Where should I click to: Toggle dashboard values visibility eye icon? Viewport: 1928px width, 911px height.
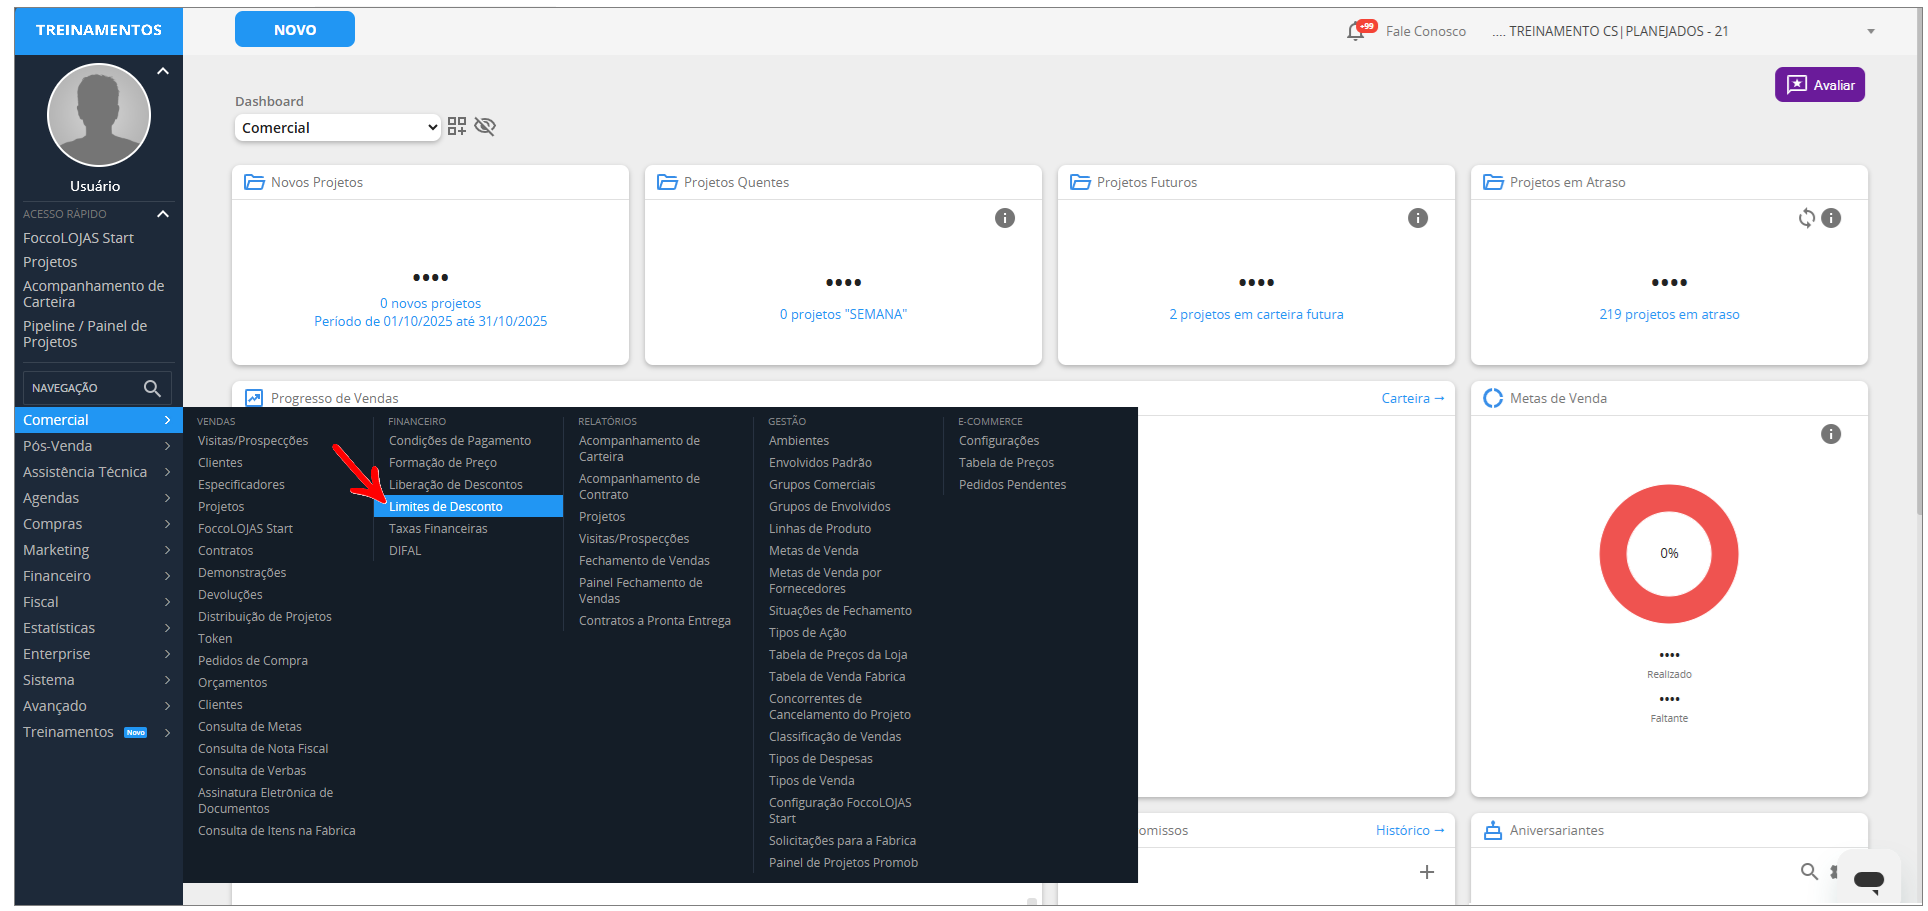pos(485,126)
